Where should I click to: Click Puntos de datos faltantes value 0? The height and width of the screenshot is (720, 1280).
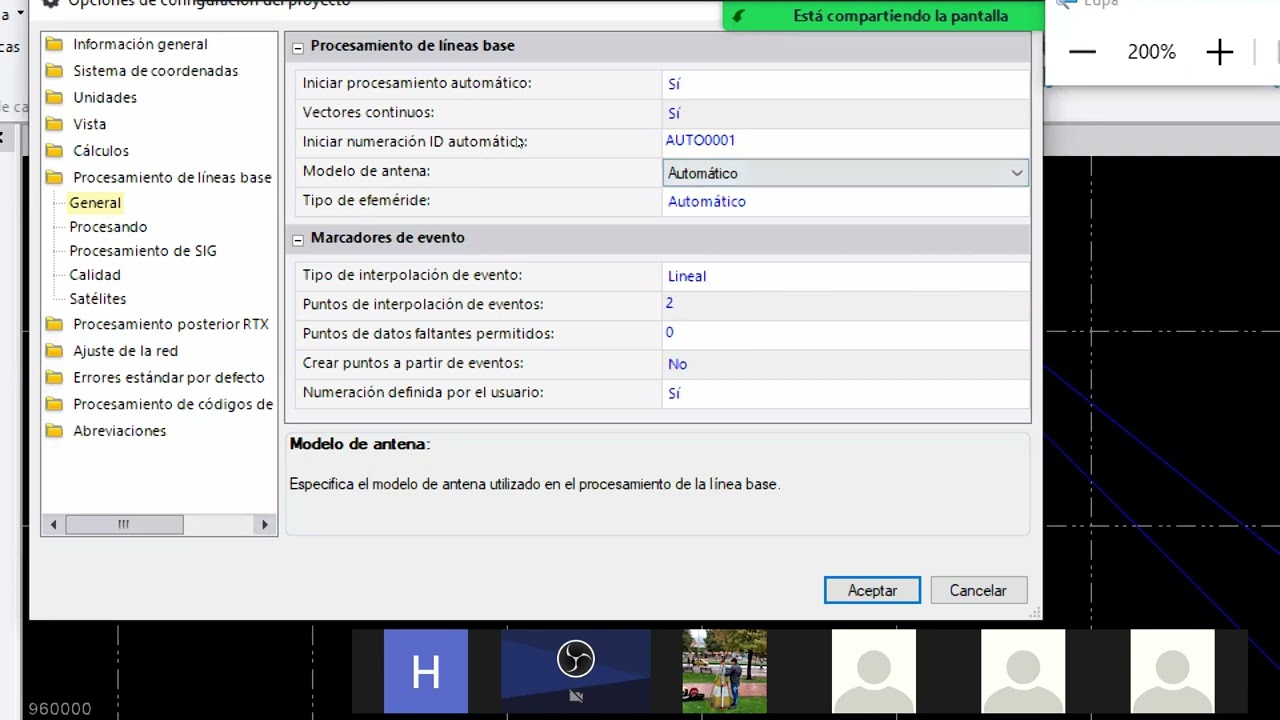(845, 333)
